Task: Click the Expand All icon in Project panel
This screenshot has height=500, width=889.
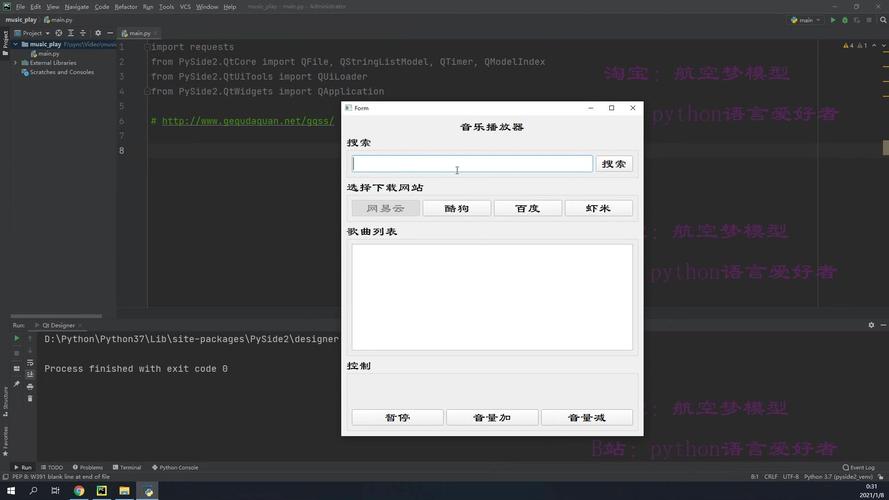Action: point(71,33)
